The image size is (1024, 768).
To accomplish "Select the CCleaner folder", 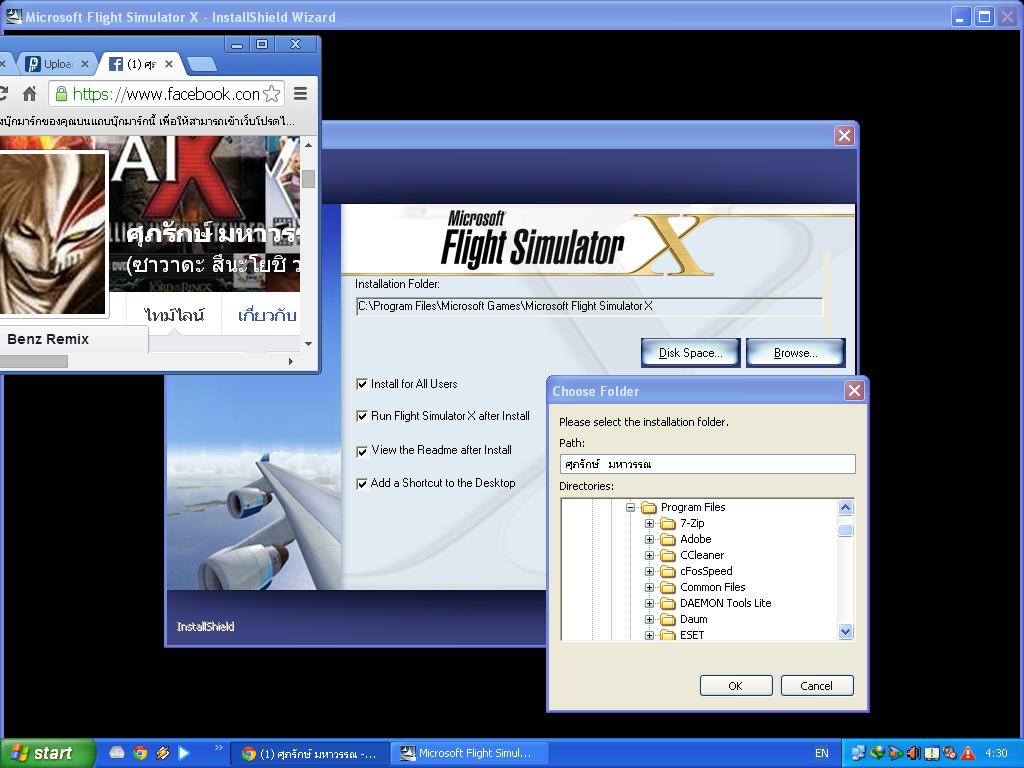I will point(702,555).
